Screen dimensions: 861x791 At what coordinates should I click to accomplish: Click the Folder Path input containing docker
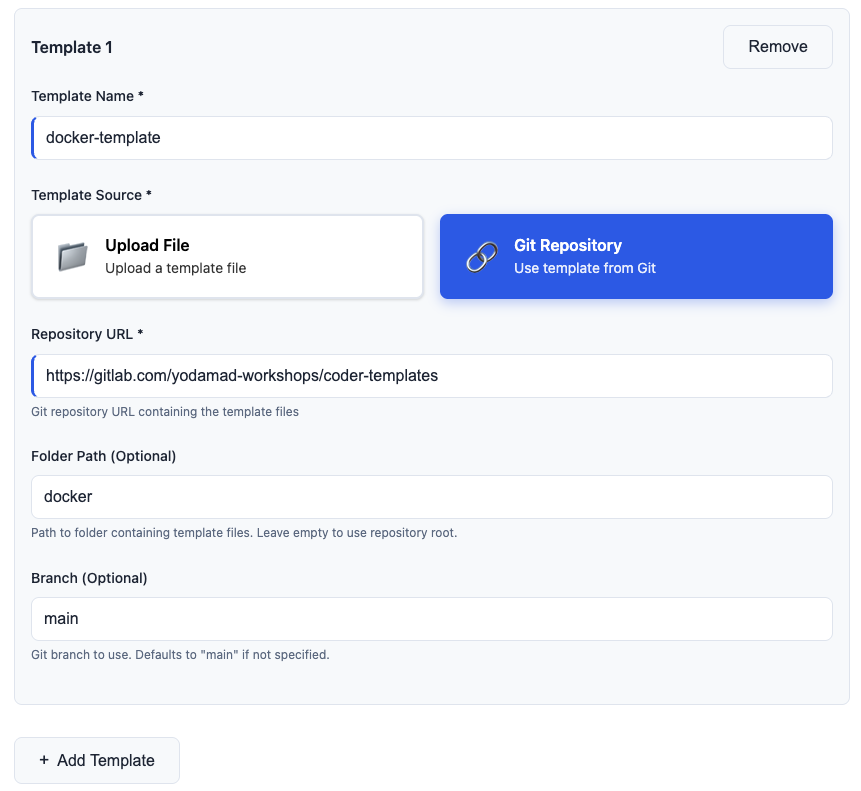[x=430, y=497]
